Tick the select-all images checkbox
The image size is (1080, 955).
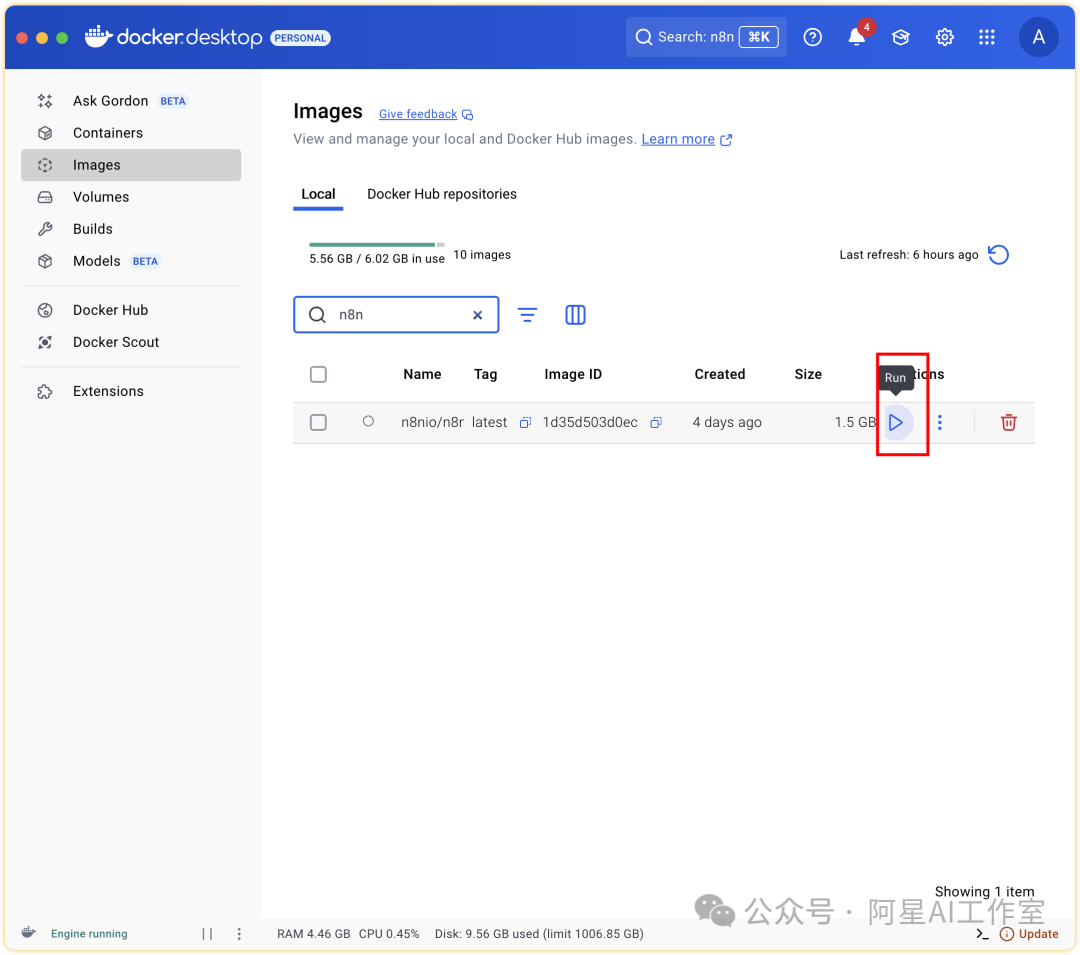pos(318,375)
